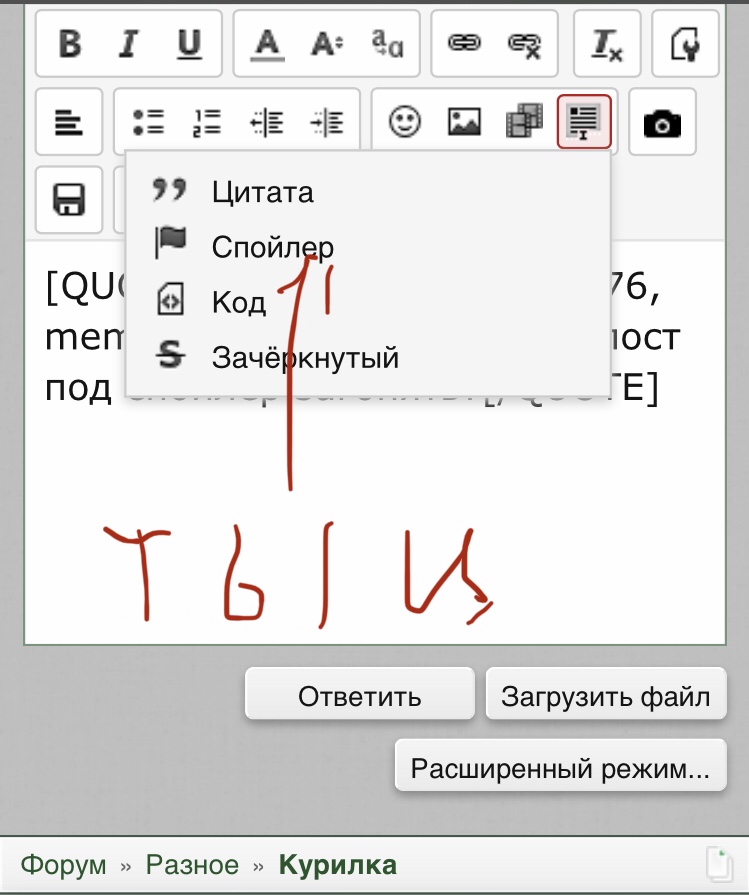The height and width of the screenshot is (895, 749).
Task: Toggle underline text formatting
Action: point(189,44)
